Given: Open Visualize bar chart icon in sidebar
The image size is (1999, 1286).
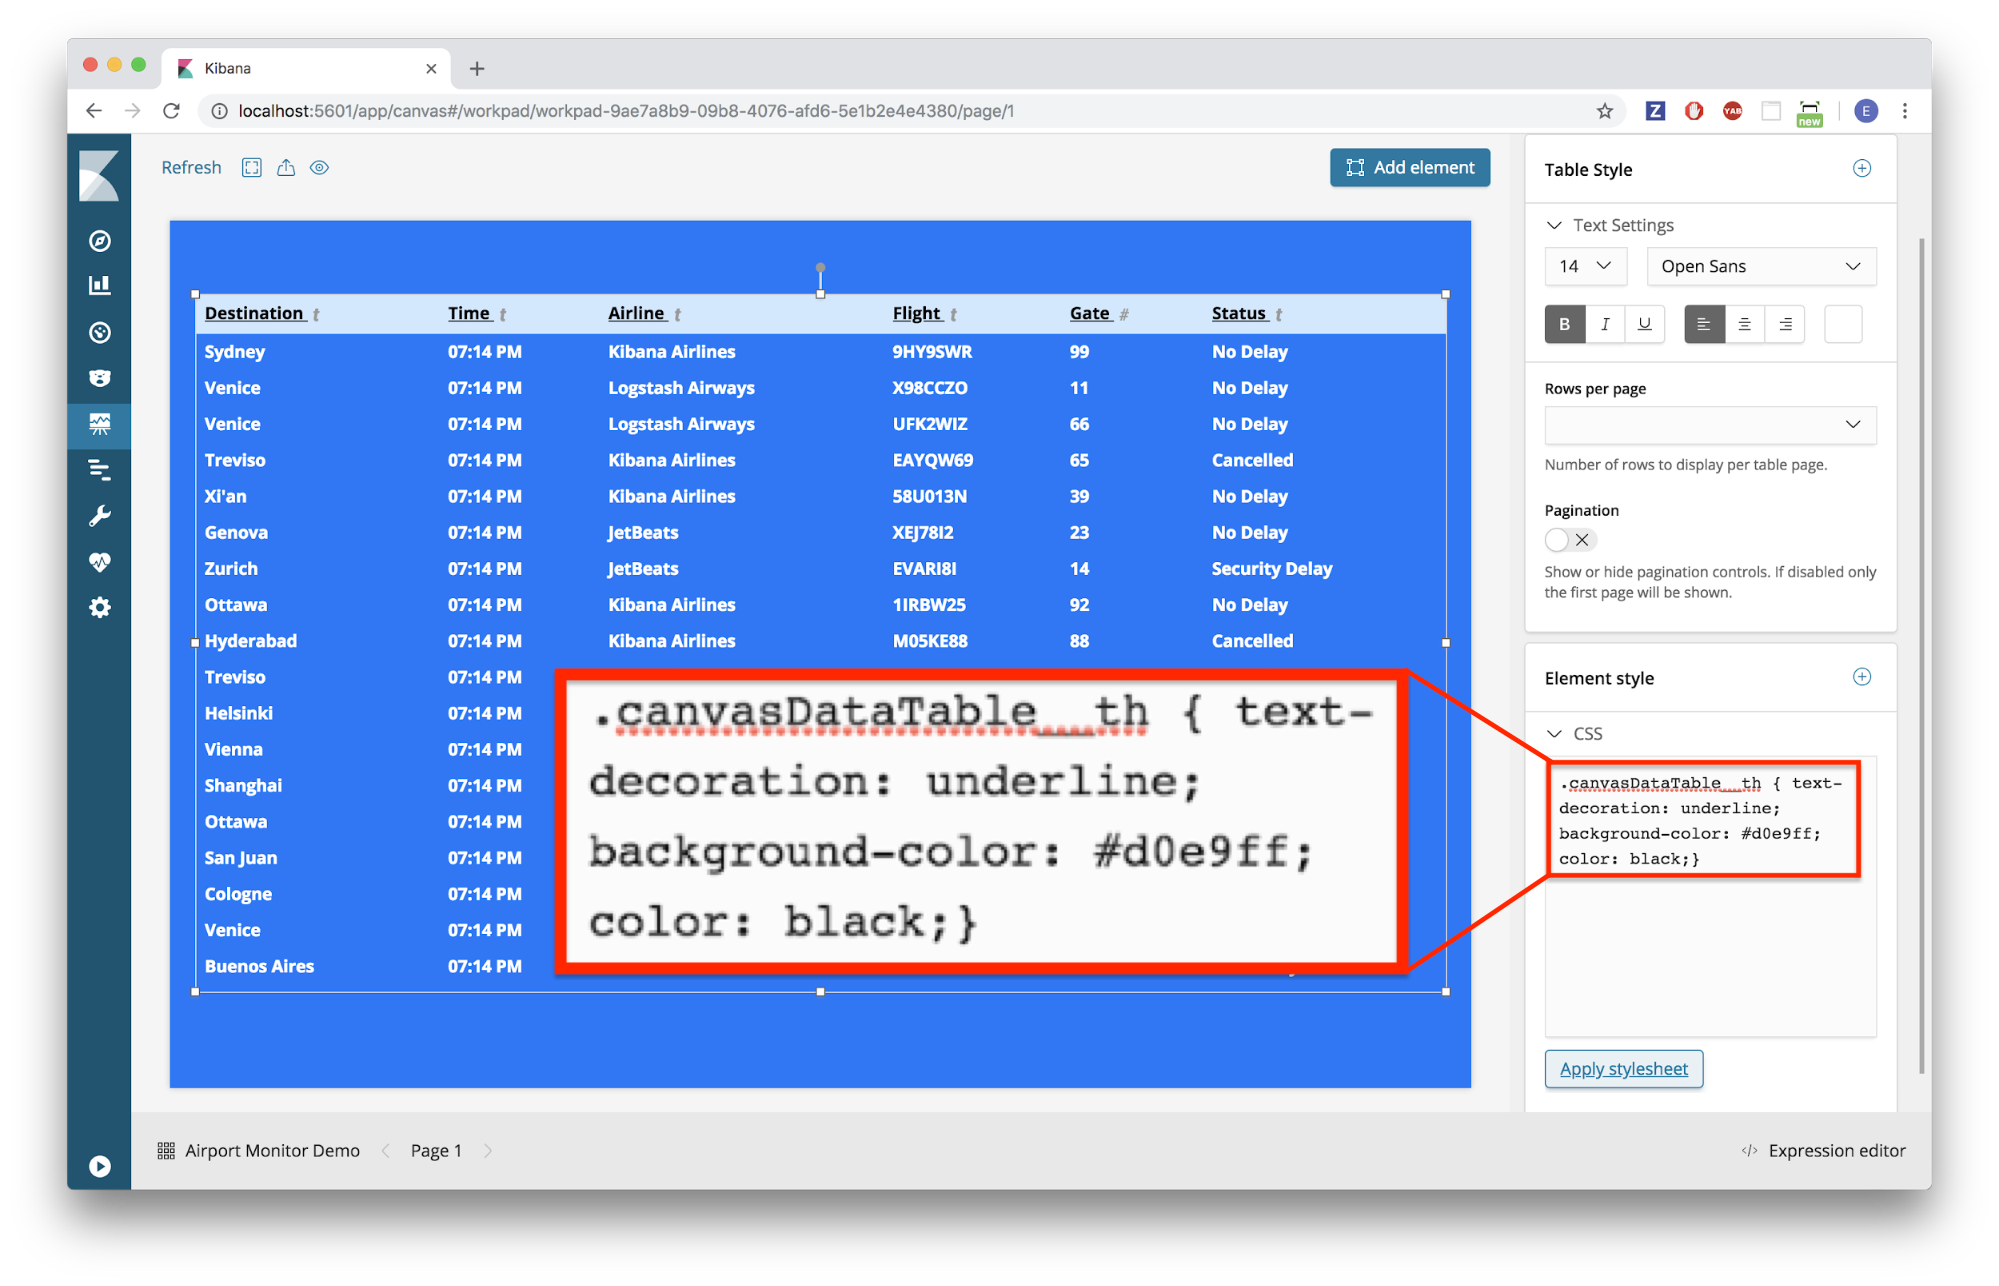Looking at the screenshot, I should [99, 286].
